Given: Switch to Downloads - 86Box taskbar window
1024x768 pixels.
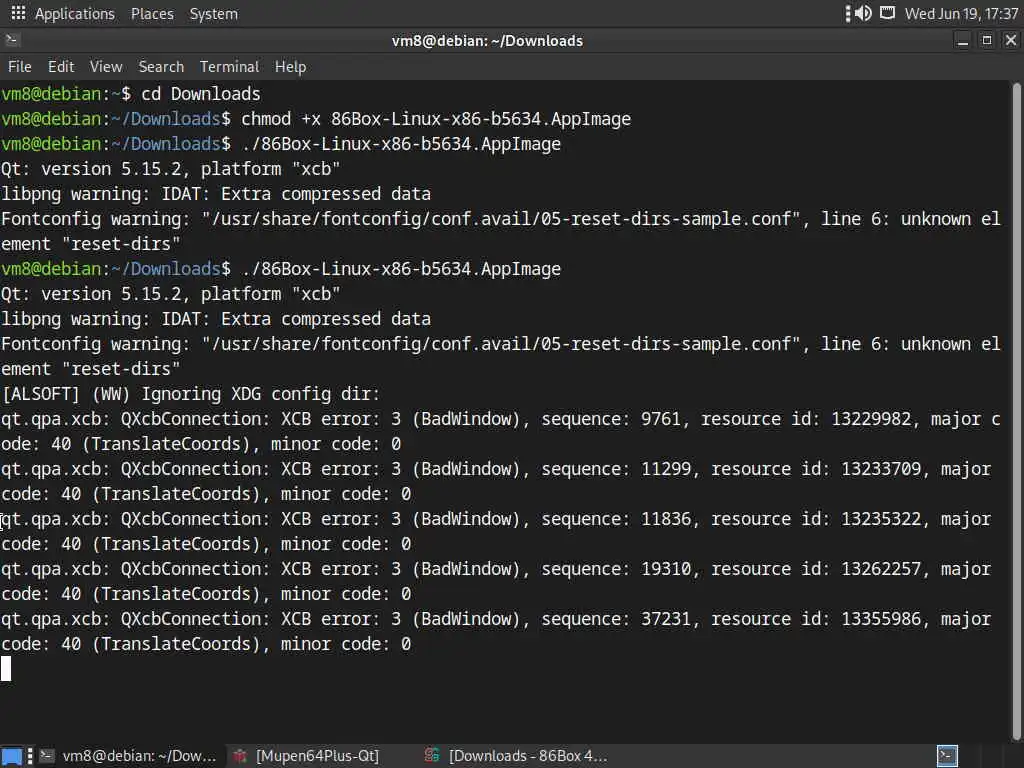Looking at the screenshot, I should 516,756.
